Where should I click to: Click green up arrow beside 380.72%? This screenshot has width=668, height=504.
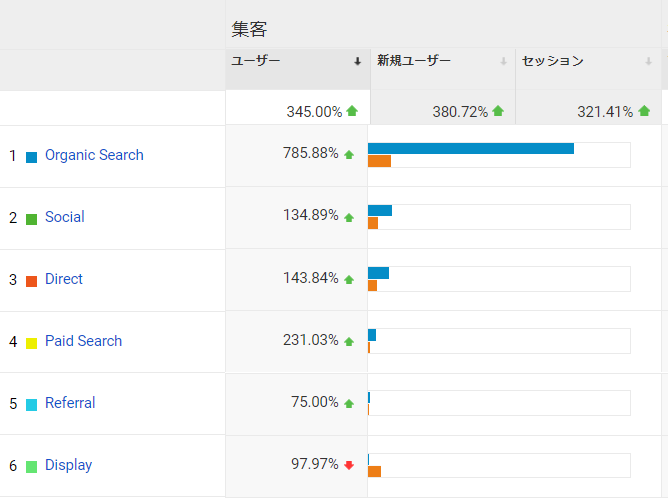498,111
